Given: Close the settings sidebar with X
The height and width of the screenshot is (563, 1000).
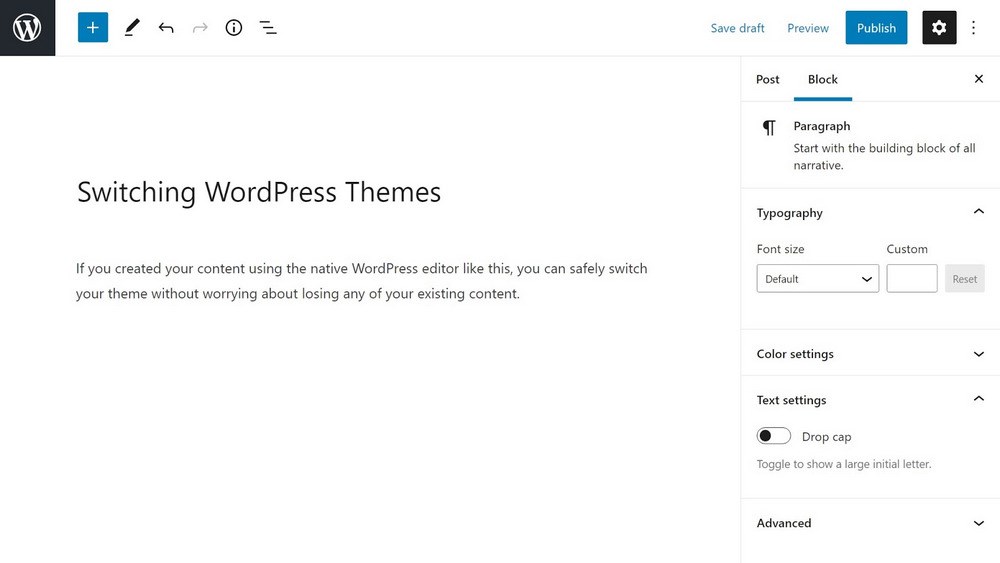Looking at the screenshot, I should click(979, 78).
